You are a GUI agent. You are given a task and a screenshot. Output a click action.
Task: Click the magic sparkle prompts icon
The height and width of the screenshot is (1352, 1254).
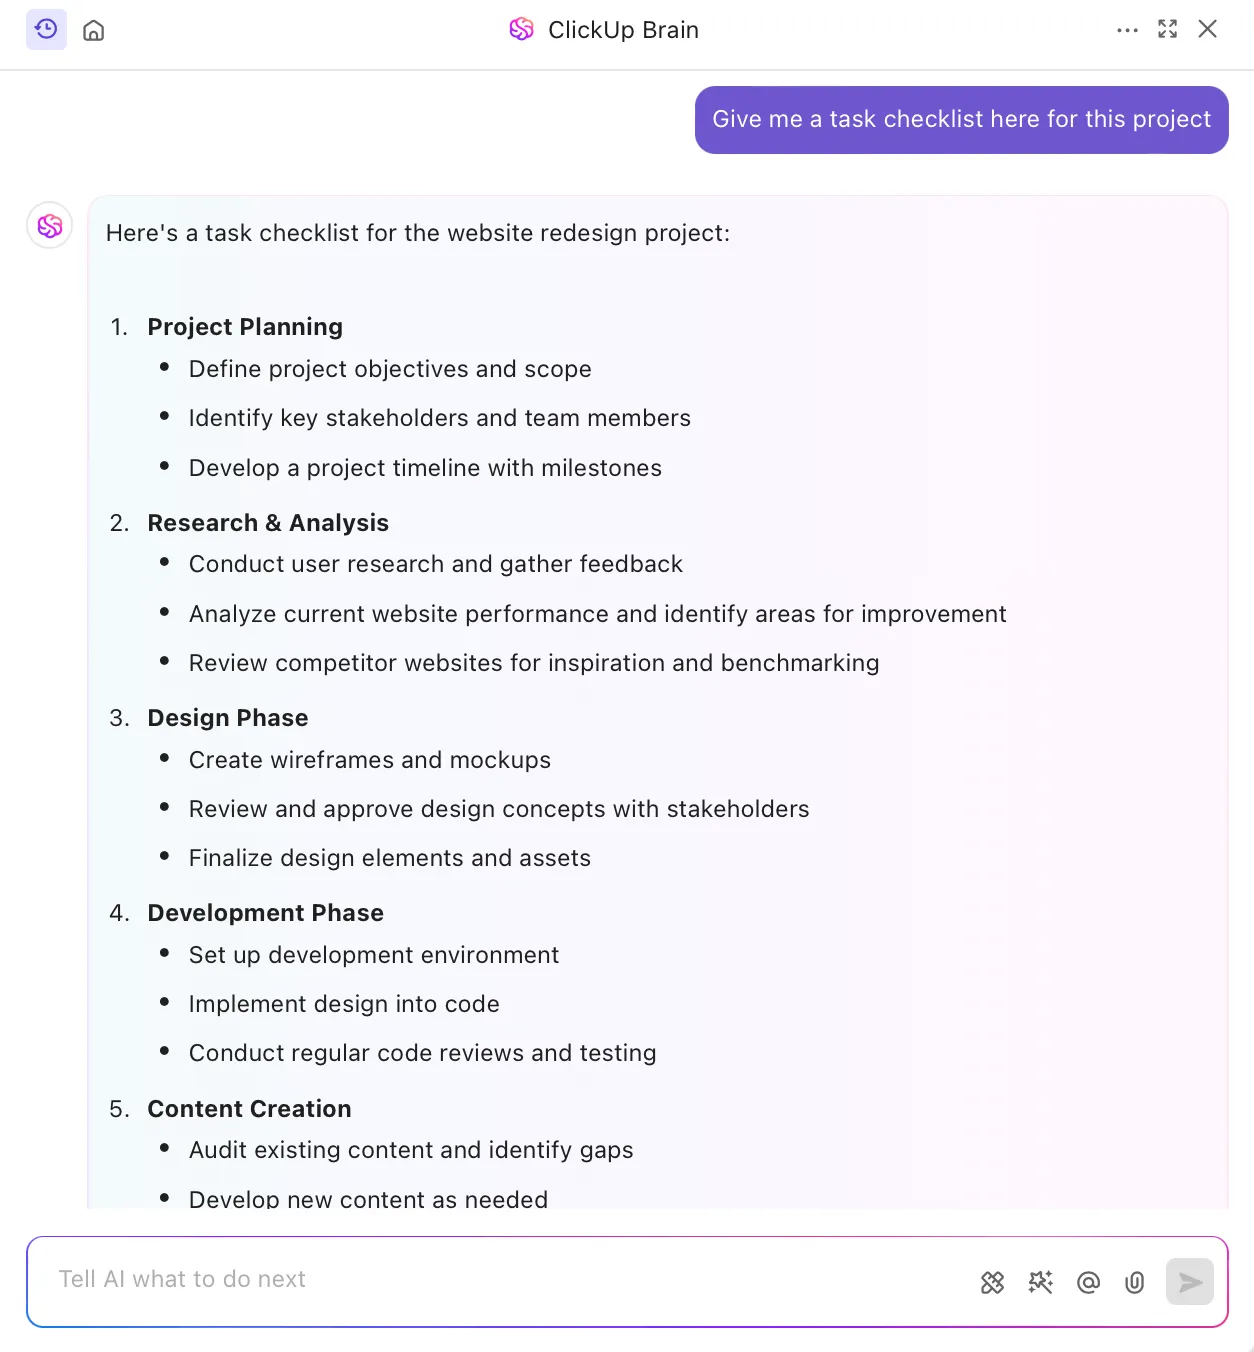[1040, 1282]
